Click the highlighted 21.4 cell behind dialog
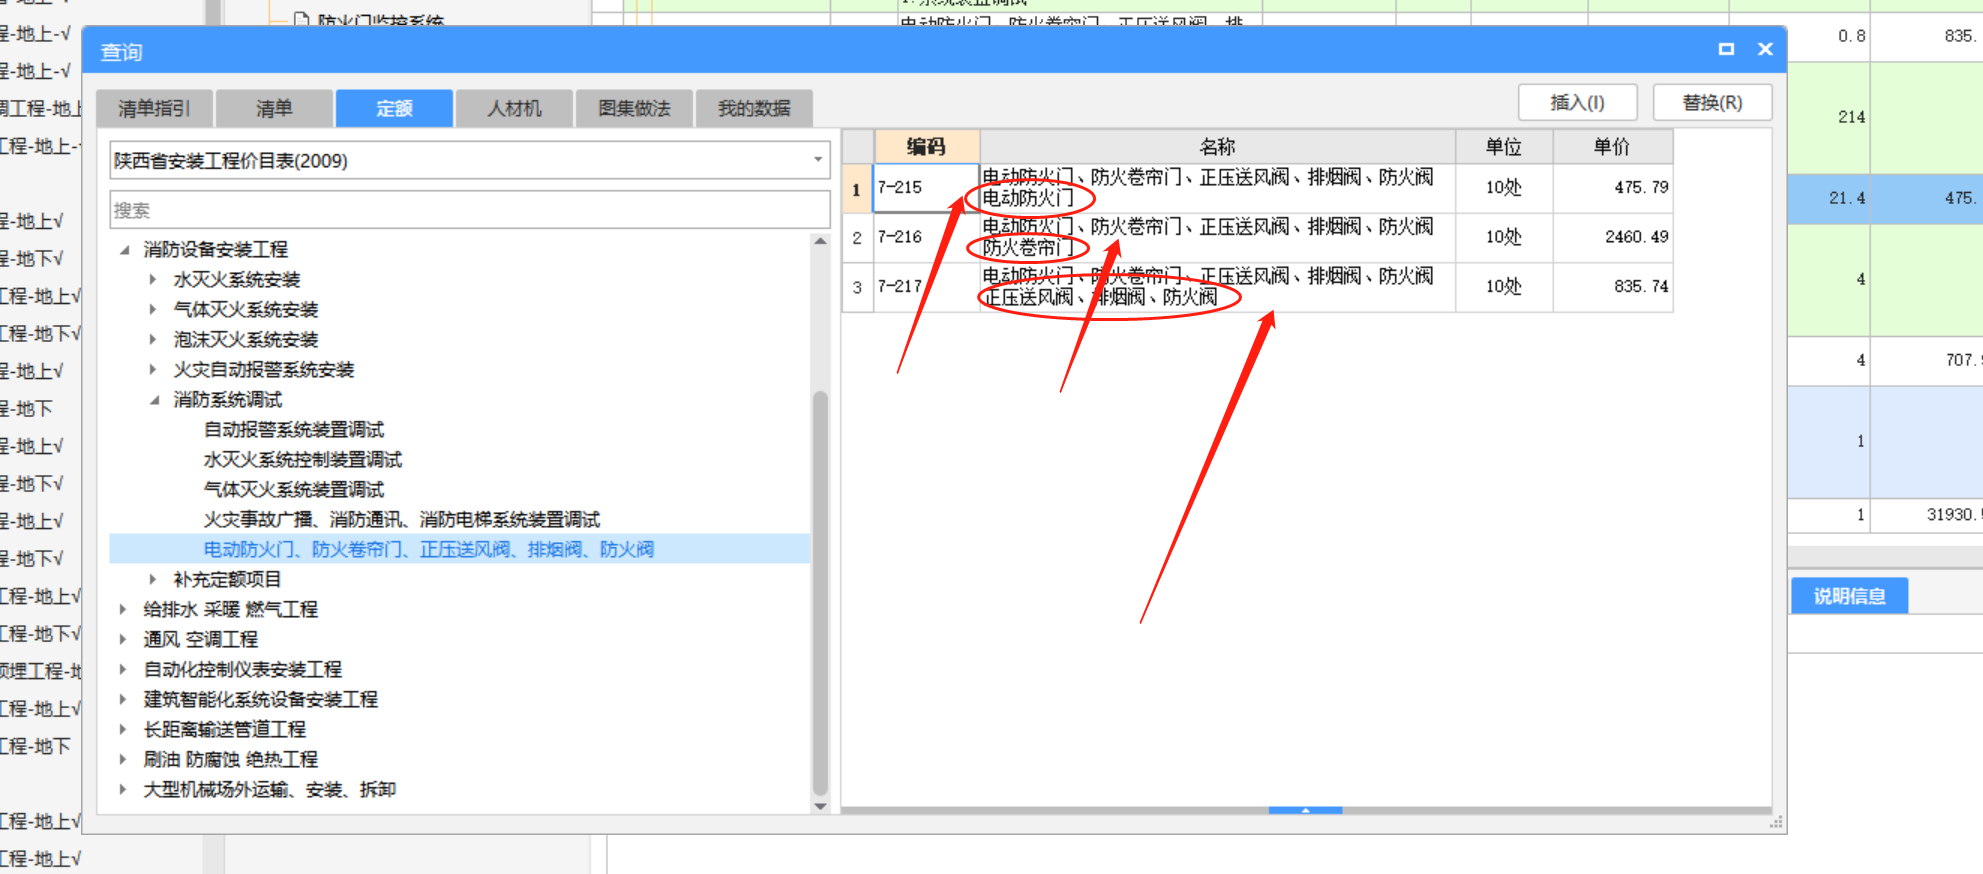 [1829, 198]
